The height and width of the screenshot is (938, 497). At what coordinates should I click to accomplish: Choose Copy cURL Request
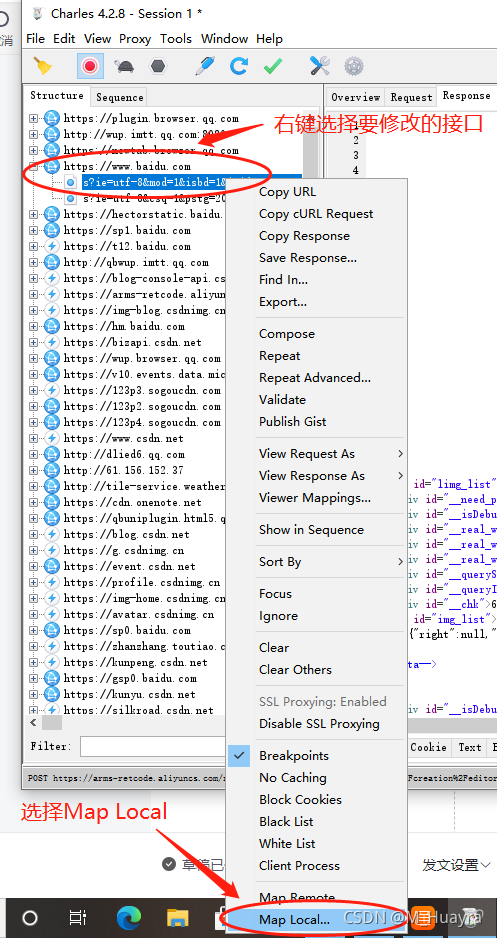(x=316, y=214)
